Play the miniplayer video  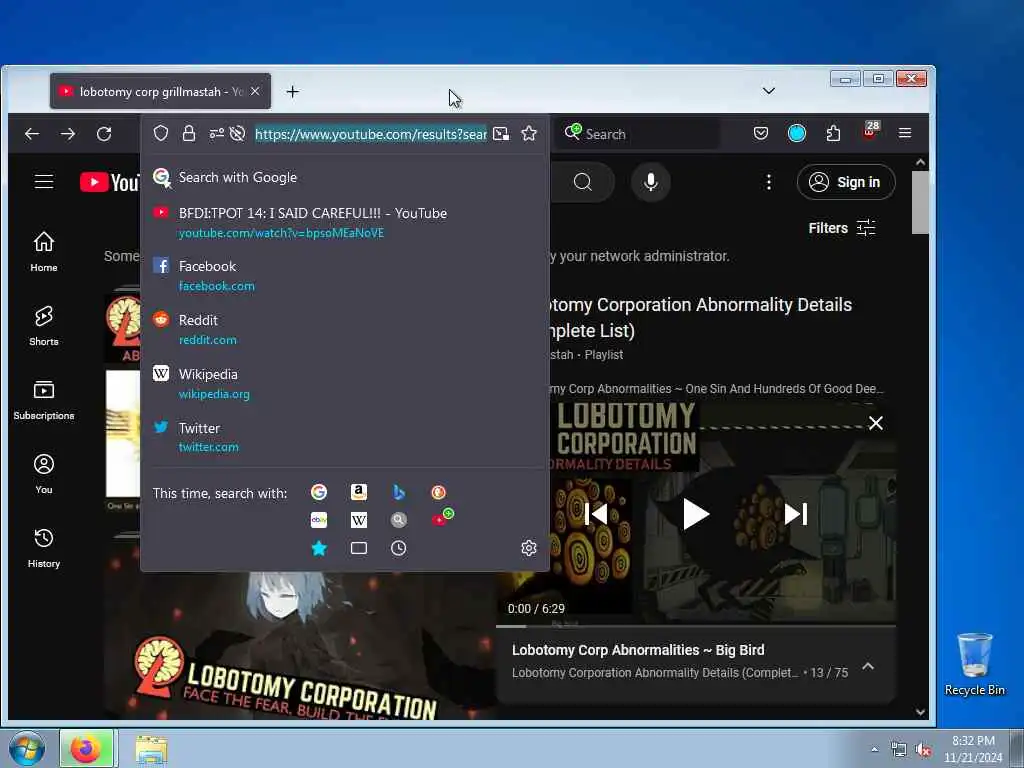pyautogui.click(x=696, y=515)
